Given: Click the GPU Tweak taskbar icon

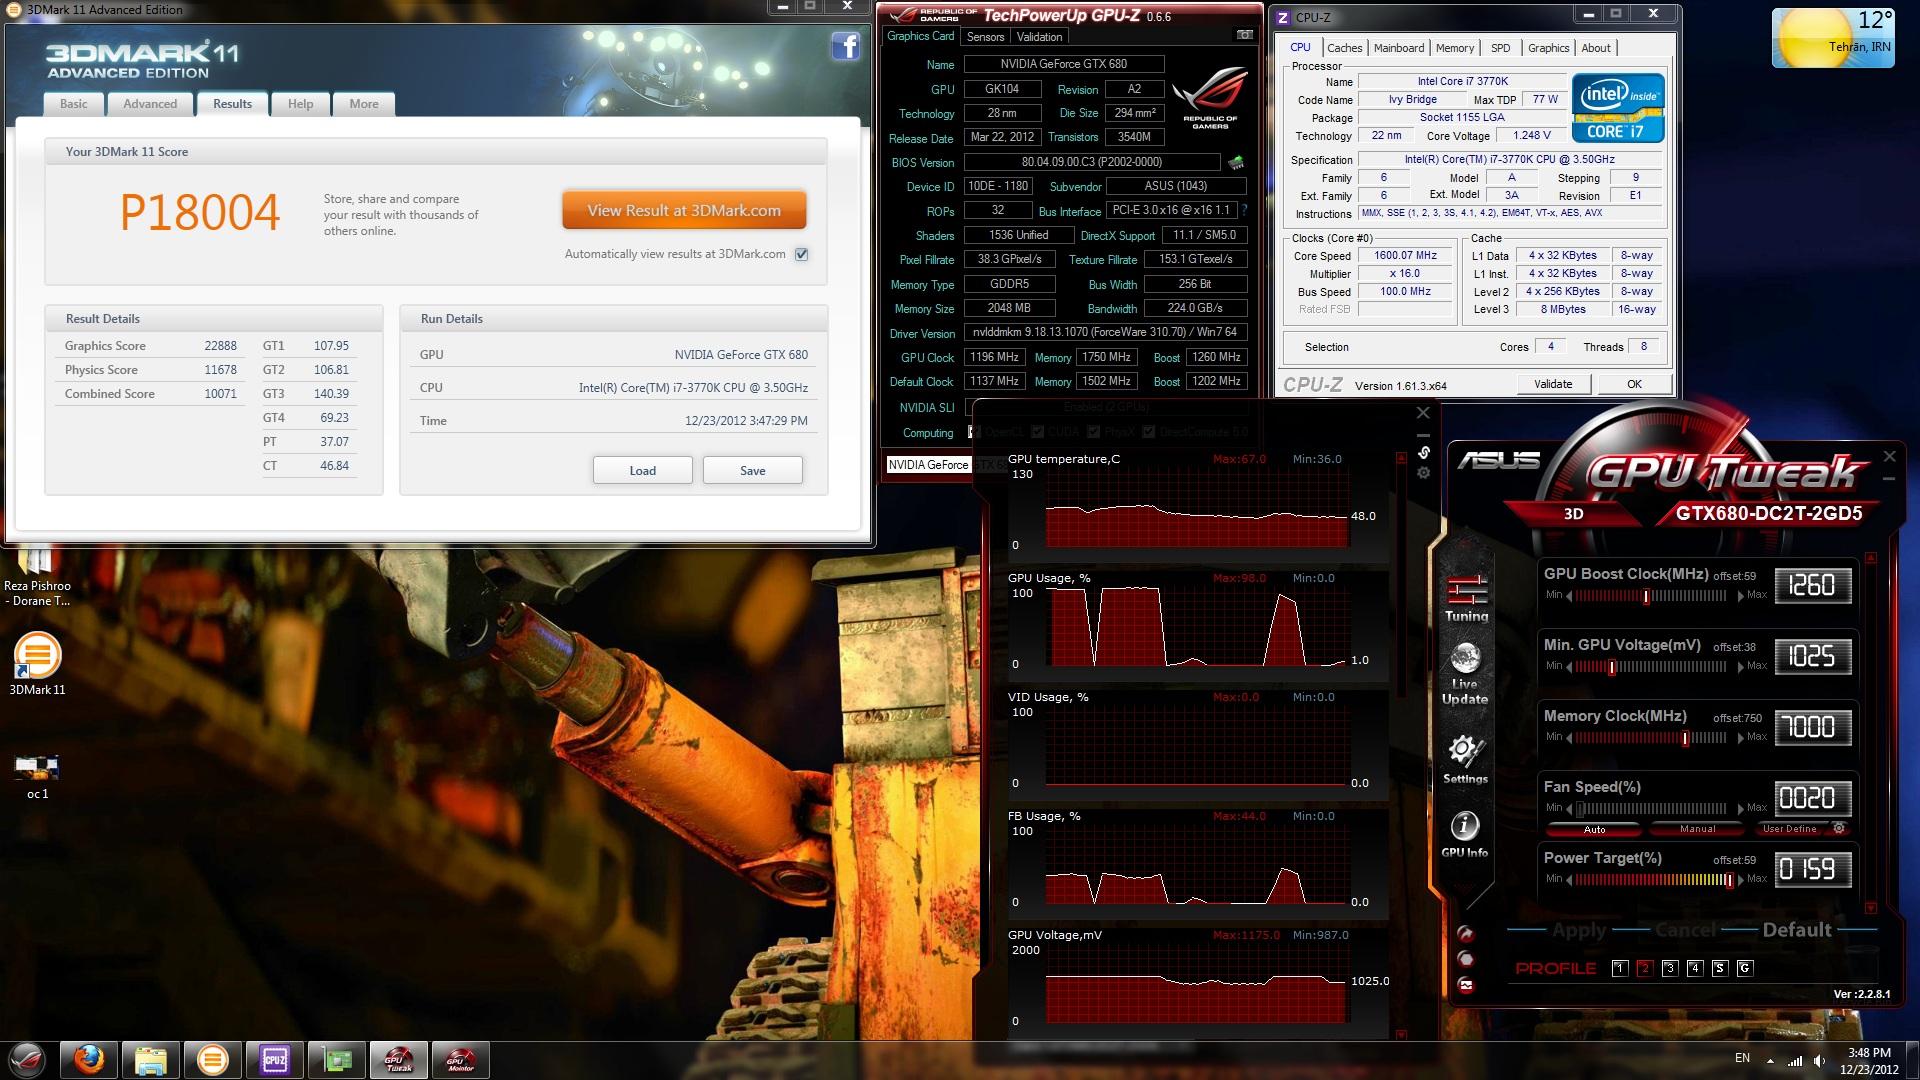Looking at the screenshot, I should point(399,1059).
